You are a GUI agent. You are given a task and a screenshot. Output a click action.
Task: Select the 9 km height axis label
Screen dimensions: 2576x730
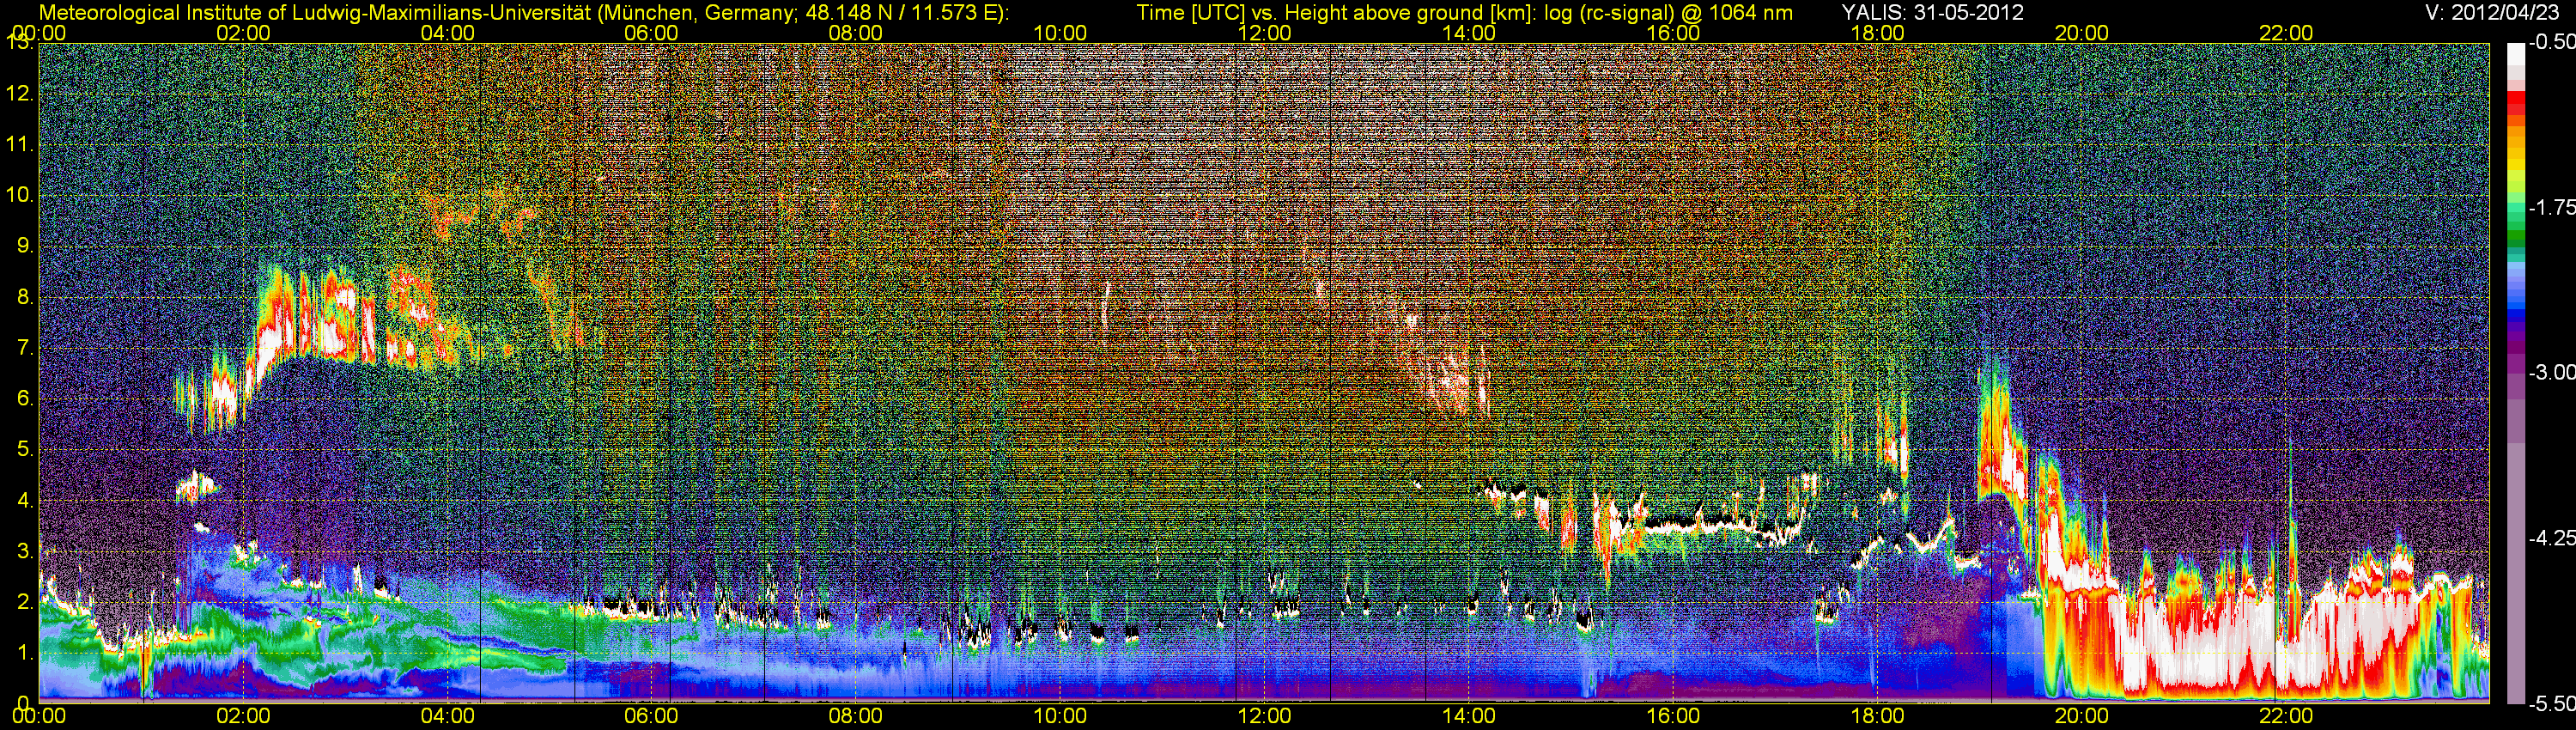point(24,245)
